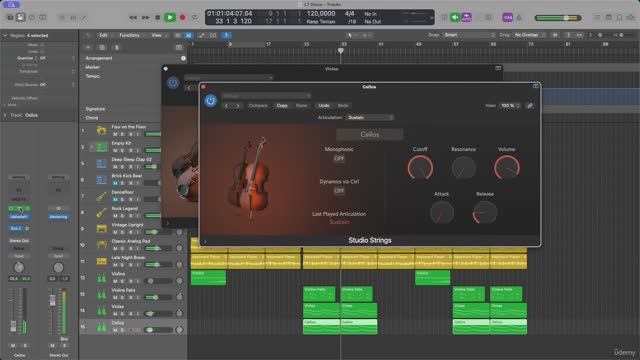Click the Redo button in Cellos plugin

pyautogui.click(x=343, y=106)
